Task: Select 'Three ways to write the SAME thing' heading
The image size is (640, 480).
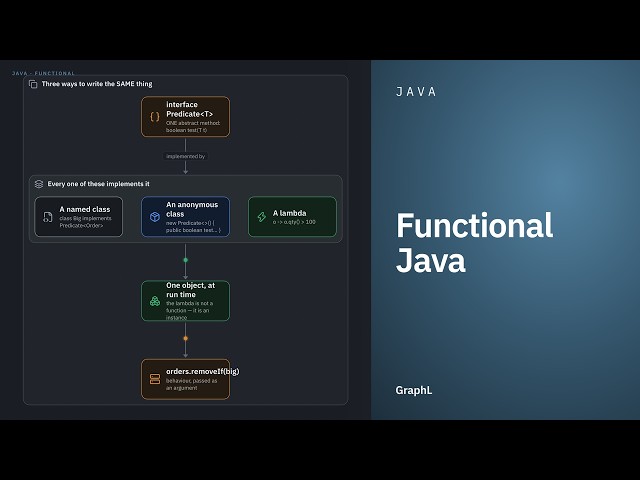Action: pos(97,84)
